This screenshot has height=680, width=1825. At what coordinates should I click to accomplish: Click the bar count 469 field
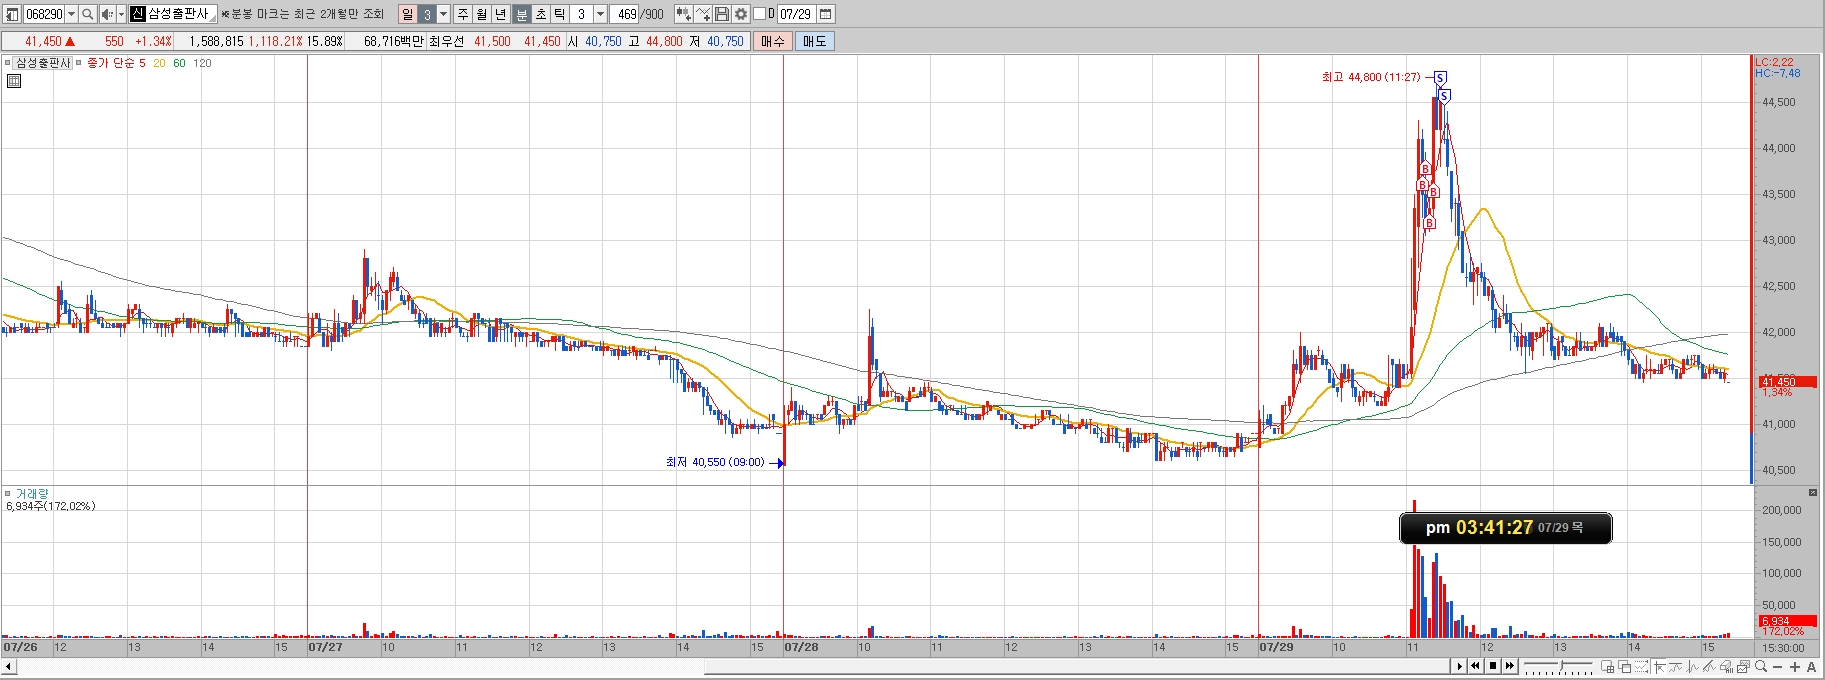click(x=626, y=14)
